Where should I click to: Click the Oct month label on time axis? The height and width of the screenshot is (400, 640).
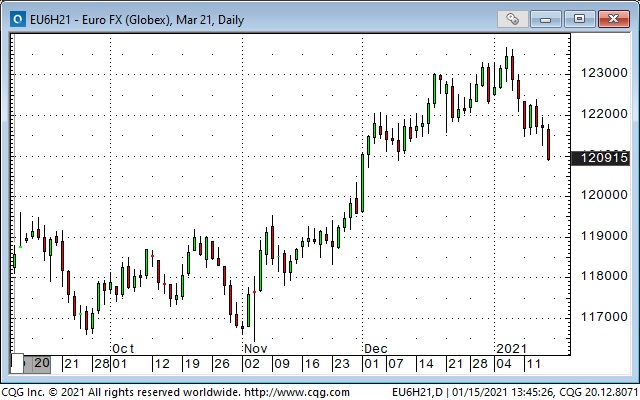click(123, 349)
